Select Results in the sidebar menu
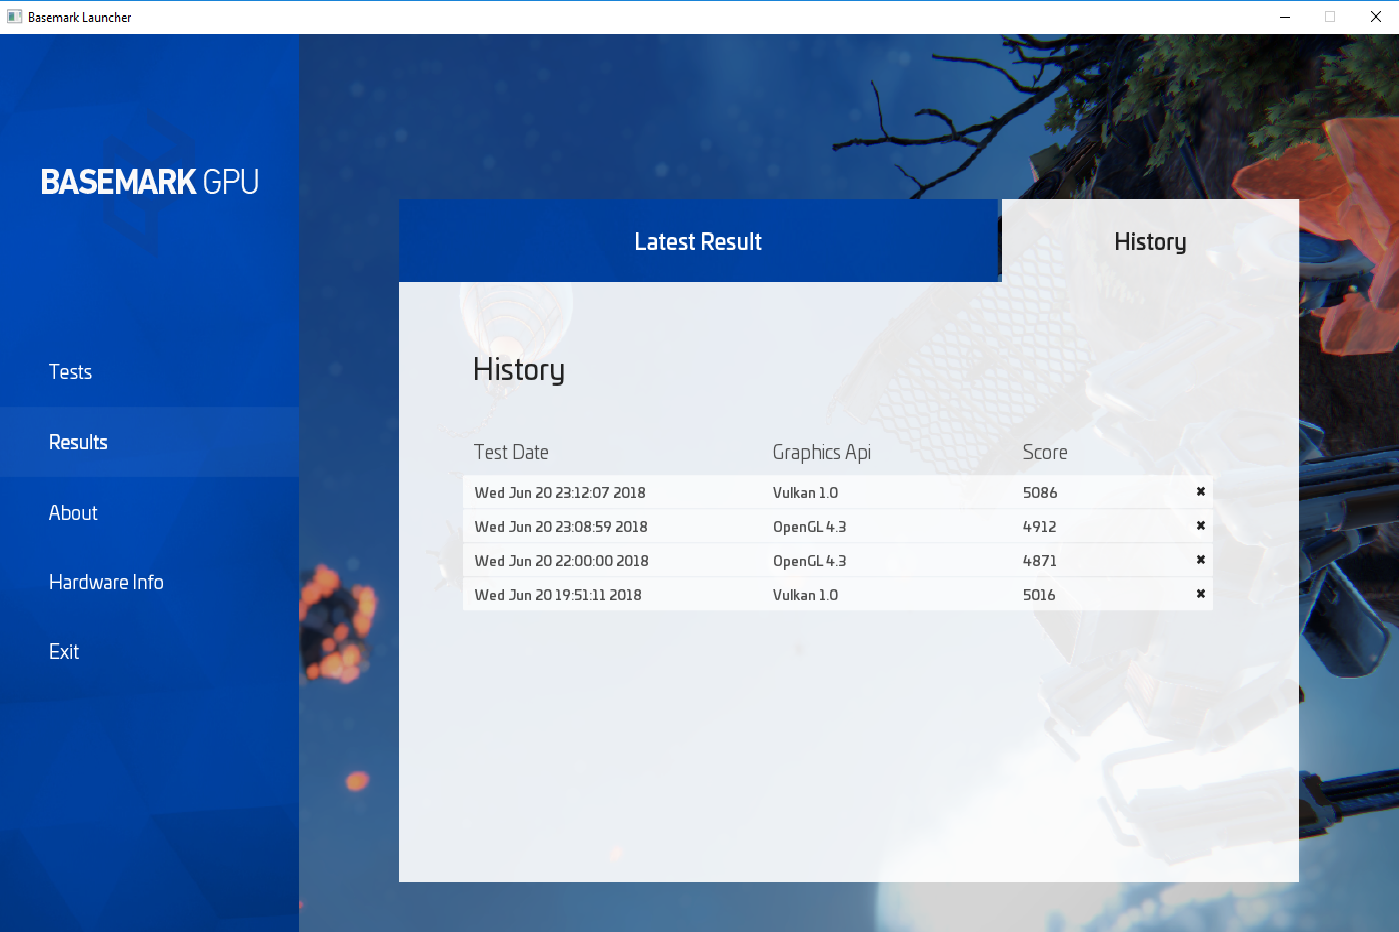 click(149, 442)
